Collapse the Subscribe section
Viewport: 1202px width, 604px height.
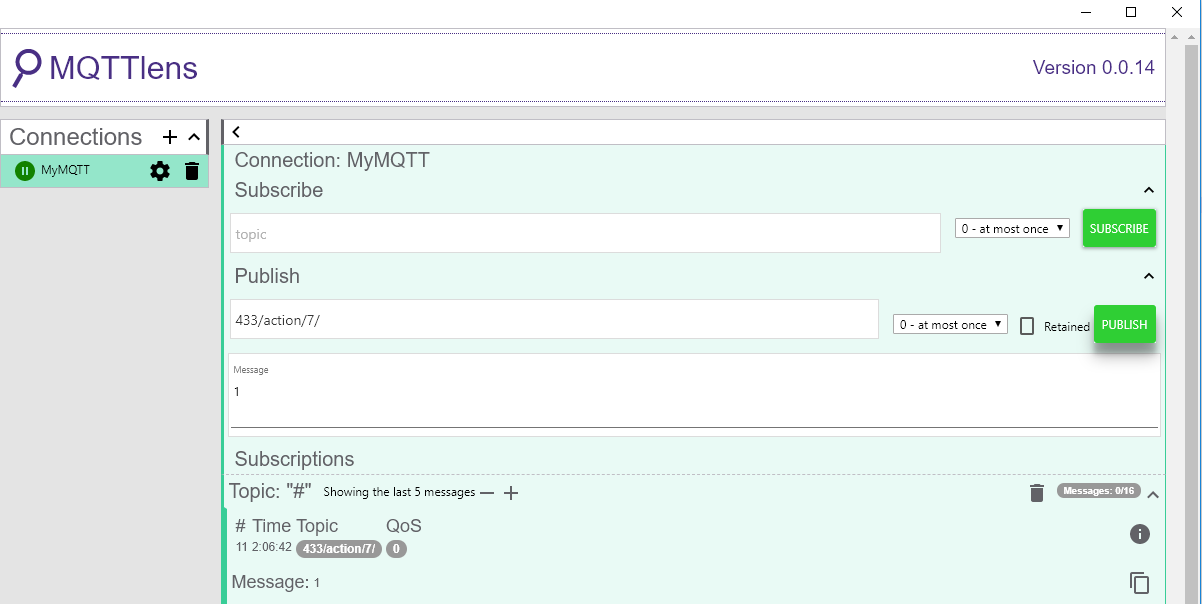click(x=1149, y=190)
